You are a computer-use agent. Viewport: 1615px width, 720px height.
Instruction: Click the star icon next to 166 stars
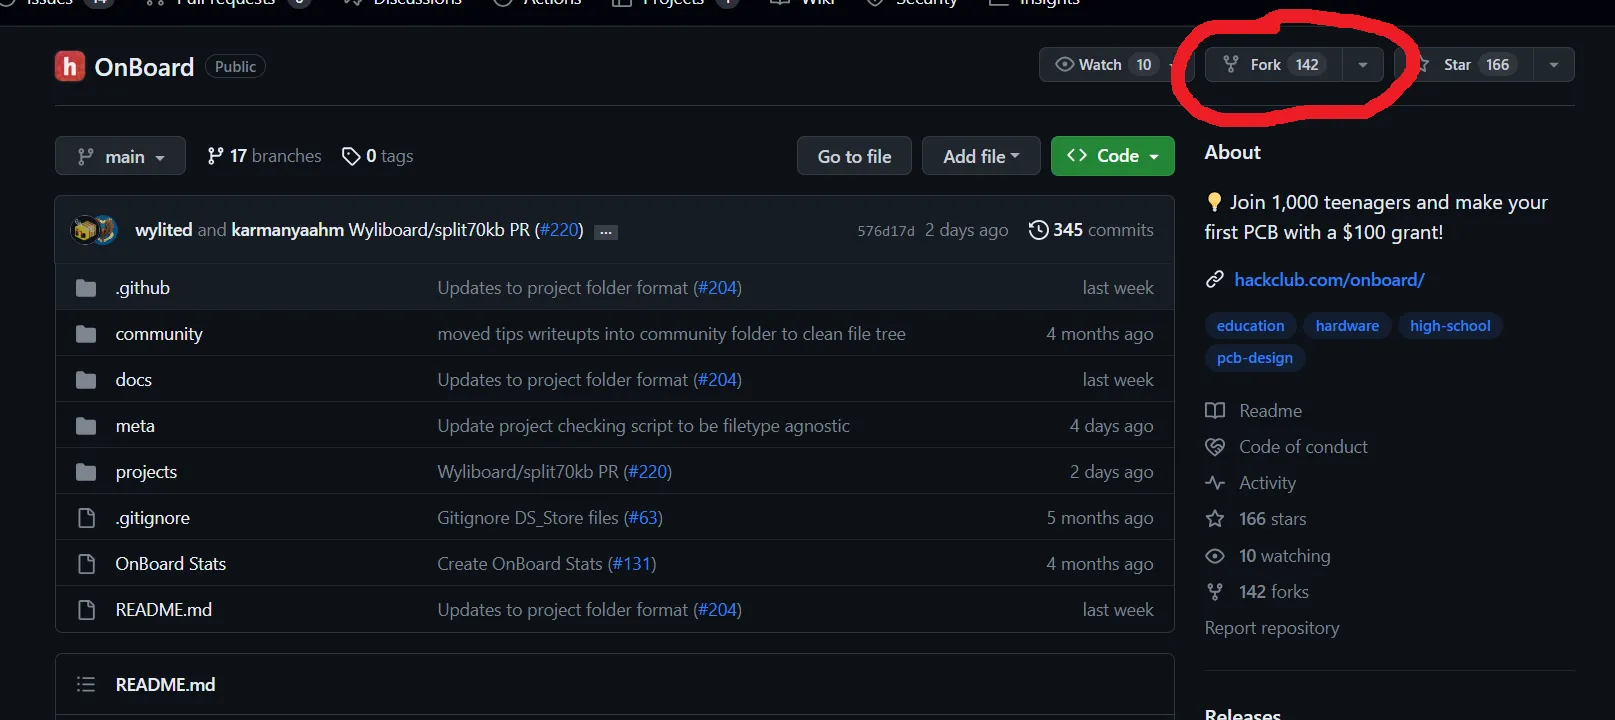1215,519
